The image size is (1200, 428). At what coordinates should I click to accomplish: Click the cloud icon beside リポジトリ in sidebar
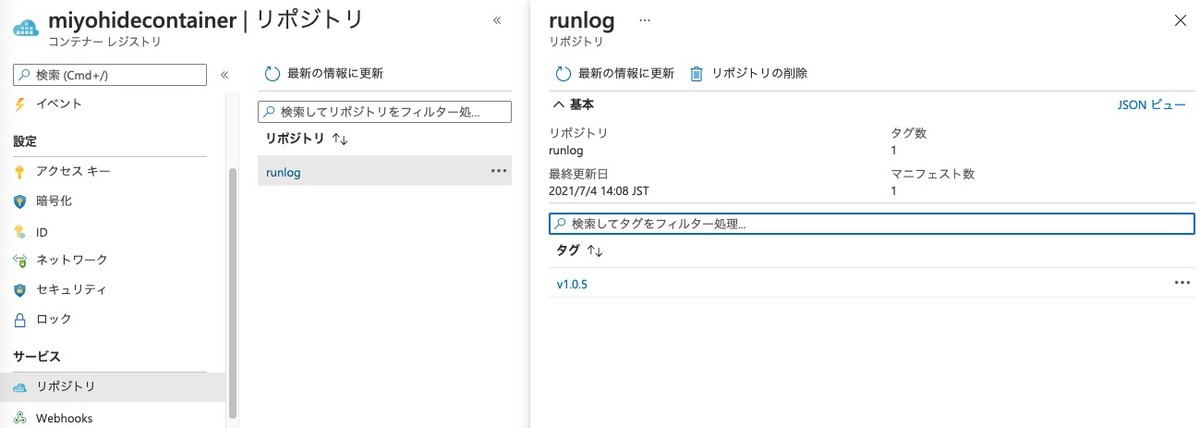coord(19,387)
